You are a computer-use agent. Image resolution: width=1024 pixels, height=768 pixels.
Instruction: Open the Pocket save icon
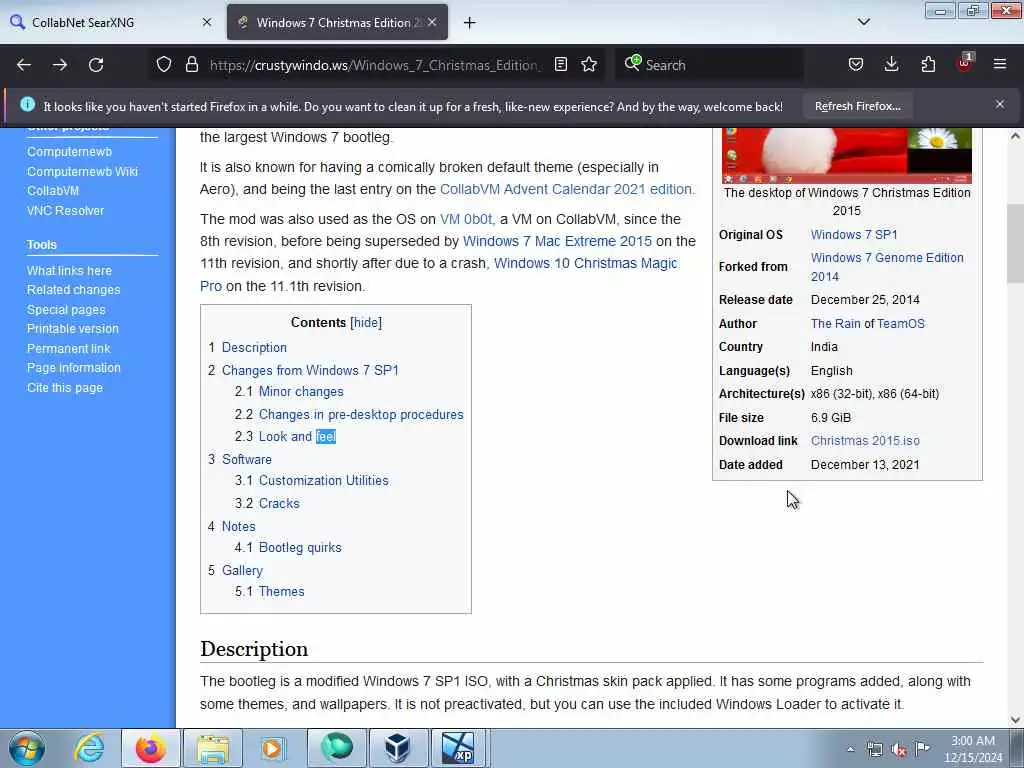click(856, 65)
